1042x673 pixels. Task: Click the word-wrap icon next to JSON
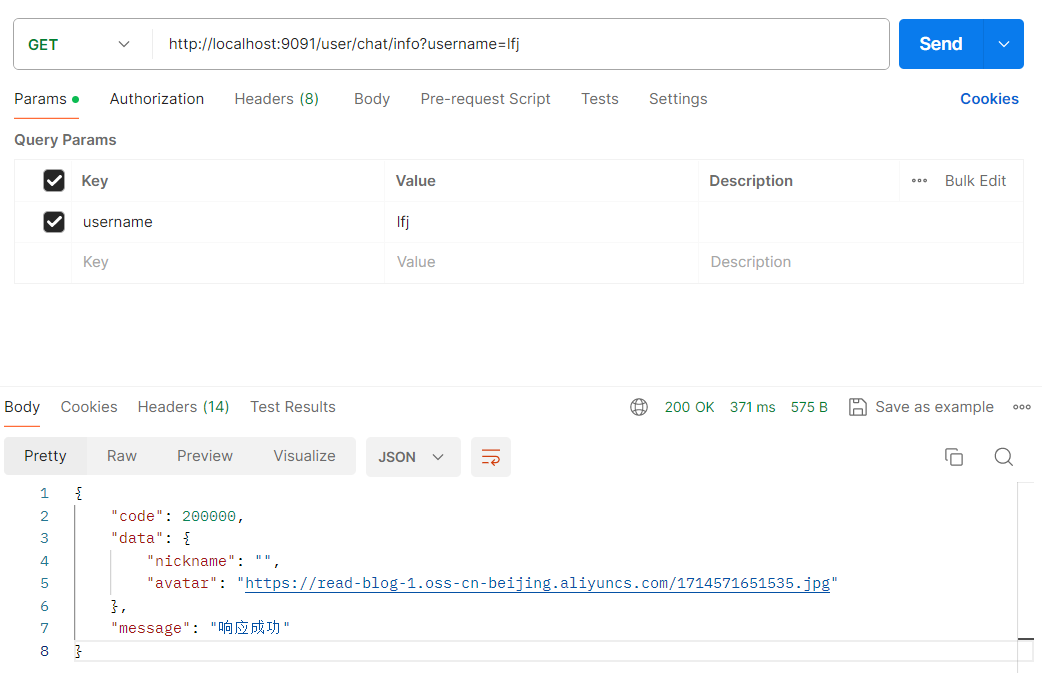490,457
